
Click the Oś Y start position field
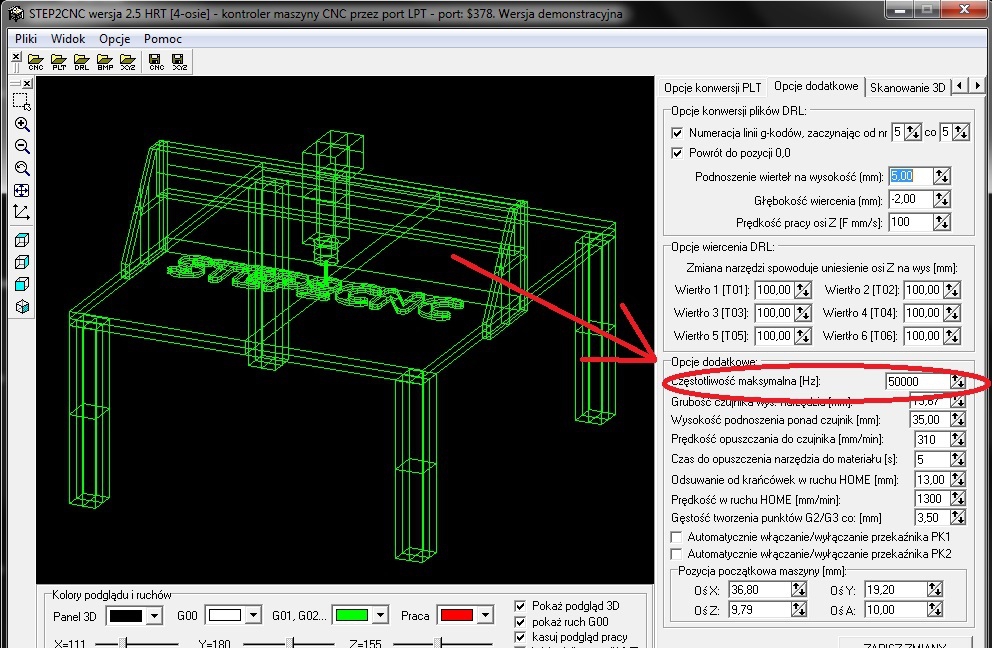click(x=896, y=590)
